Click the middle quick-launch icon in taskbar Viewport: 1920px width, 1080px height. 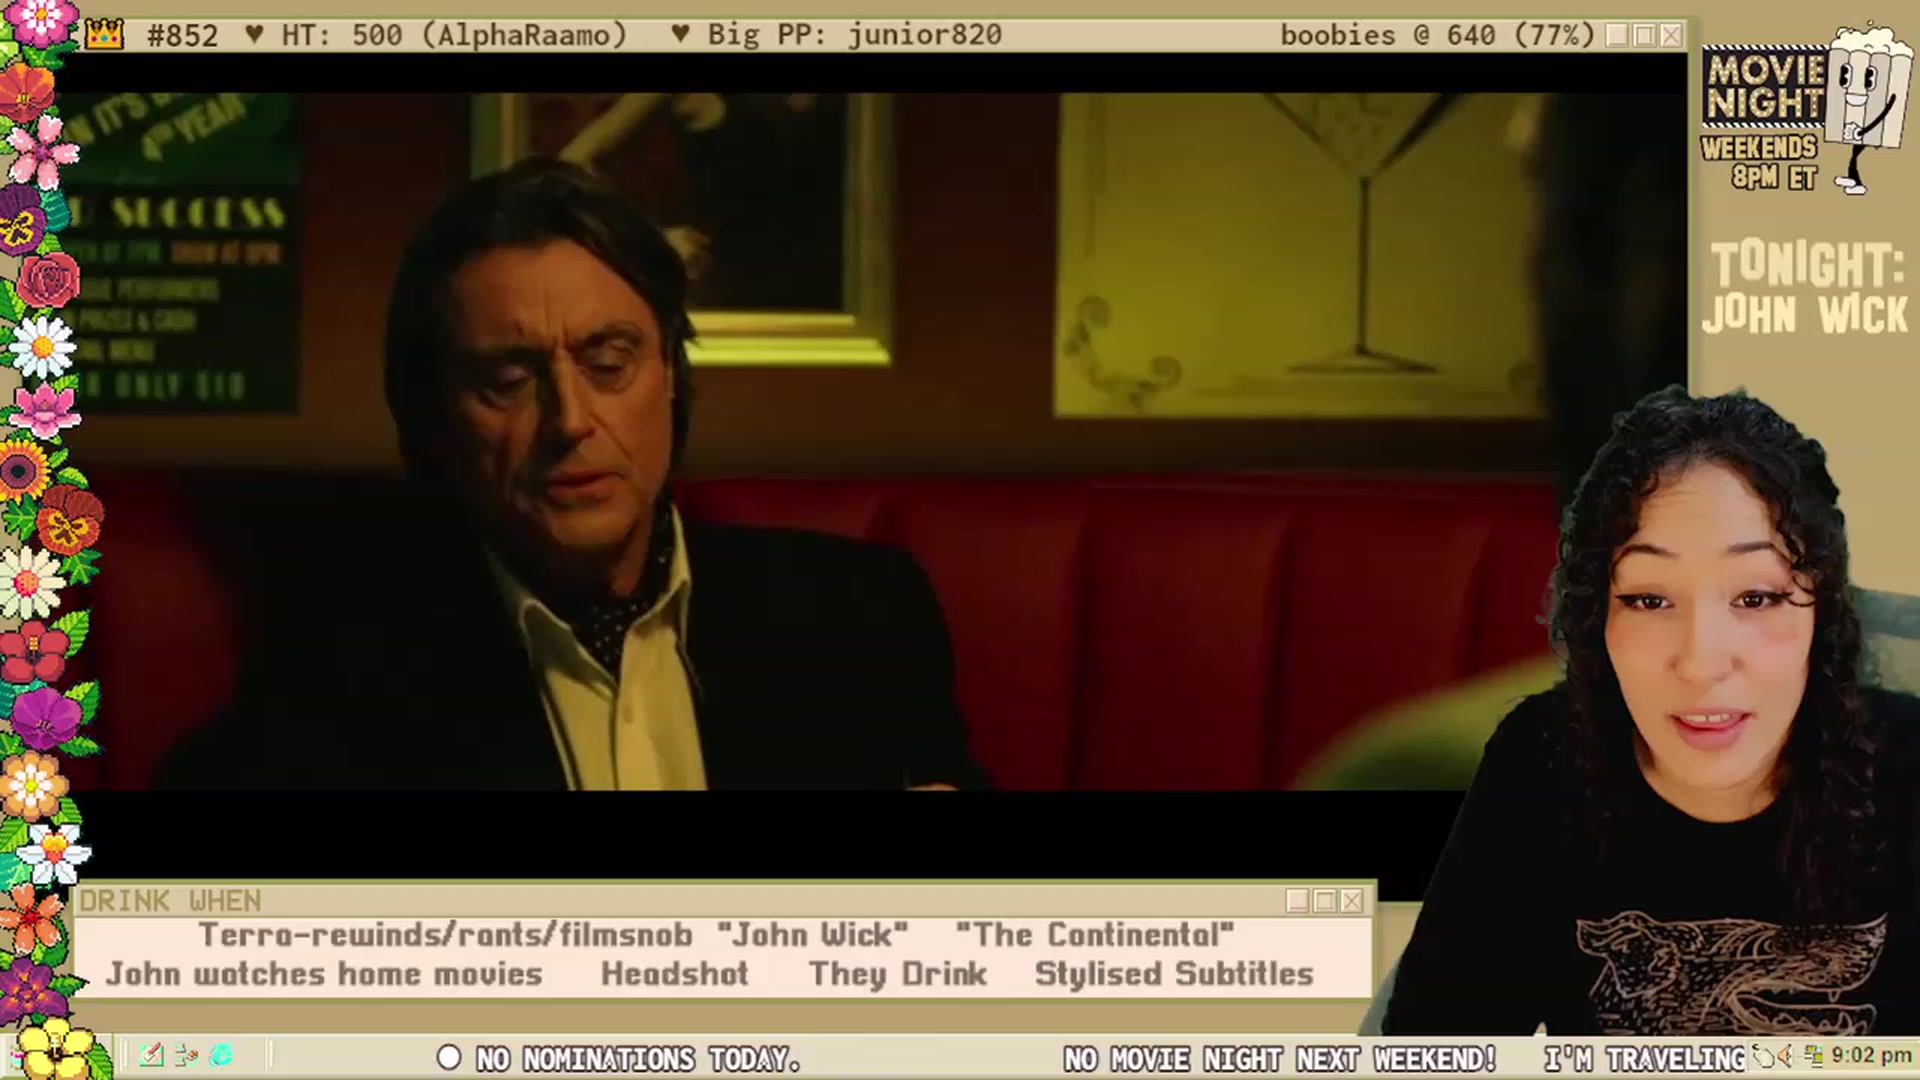pos(186,1055)
